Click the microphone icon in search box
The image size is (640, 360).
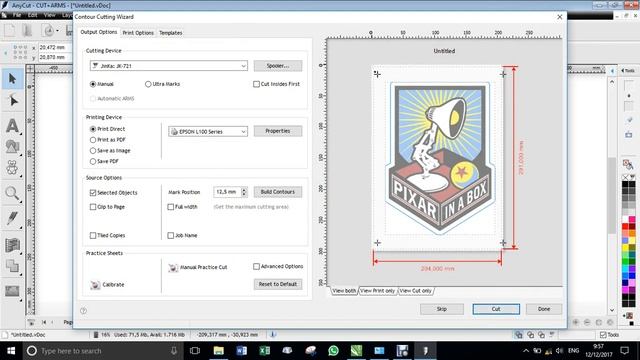pyautogui.click(x=174, y=351)
